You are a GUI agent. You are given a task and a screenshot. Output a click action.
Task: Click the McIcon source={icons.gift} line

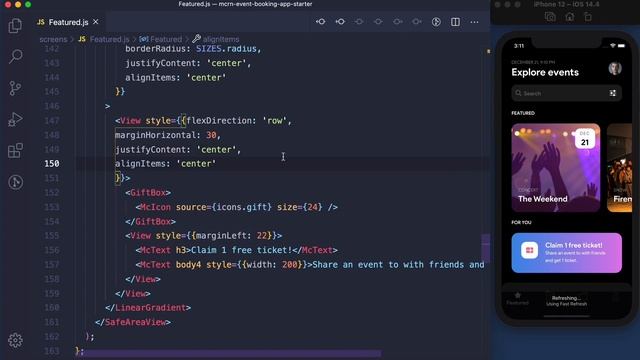[236, 207]
